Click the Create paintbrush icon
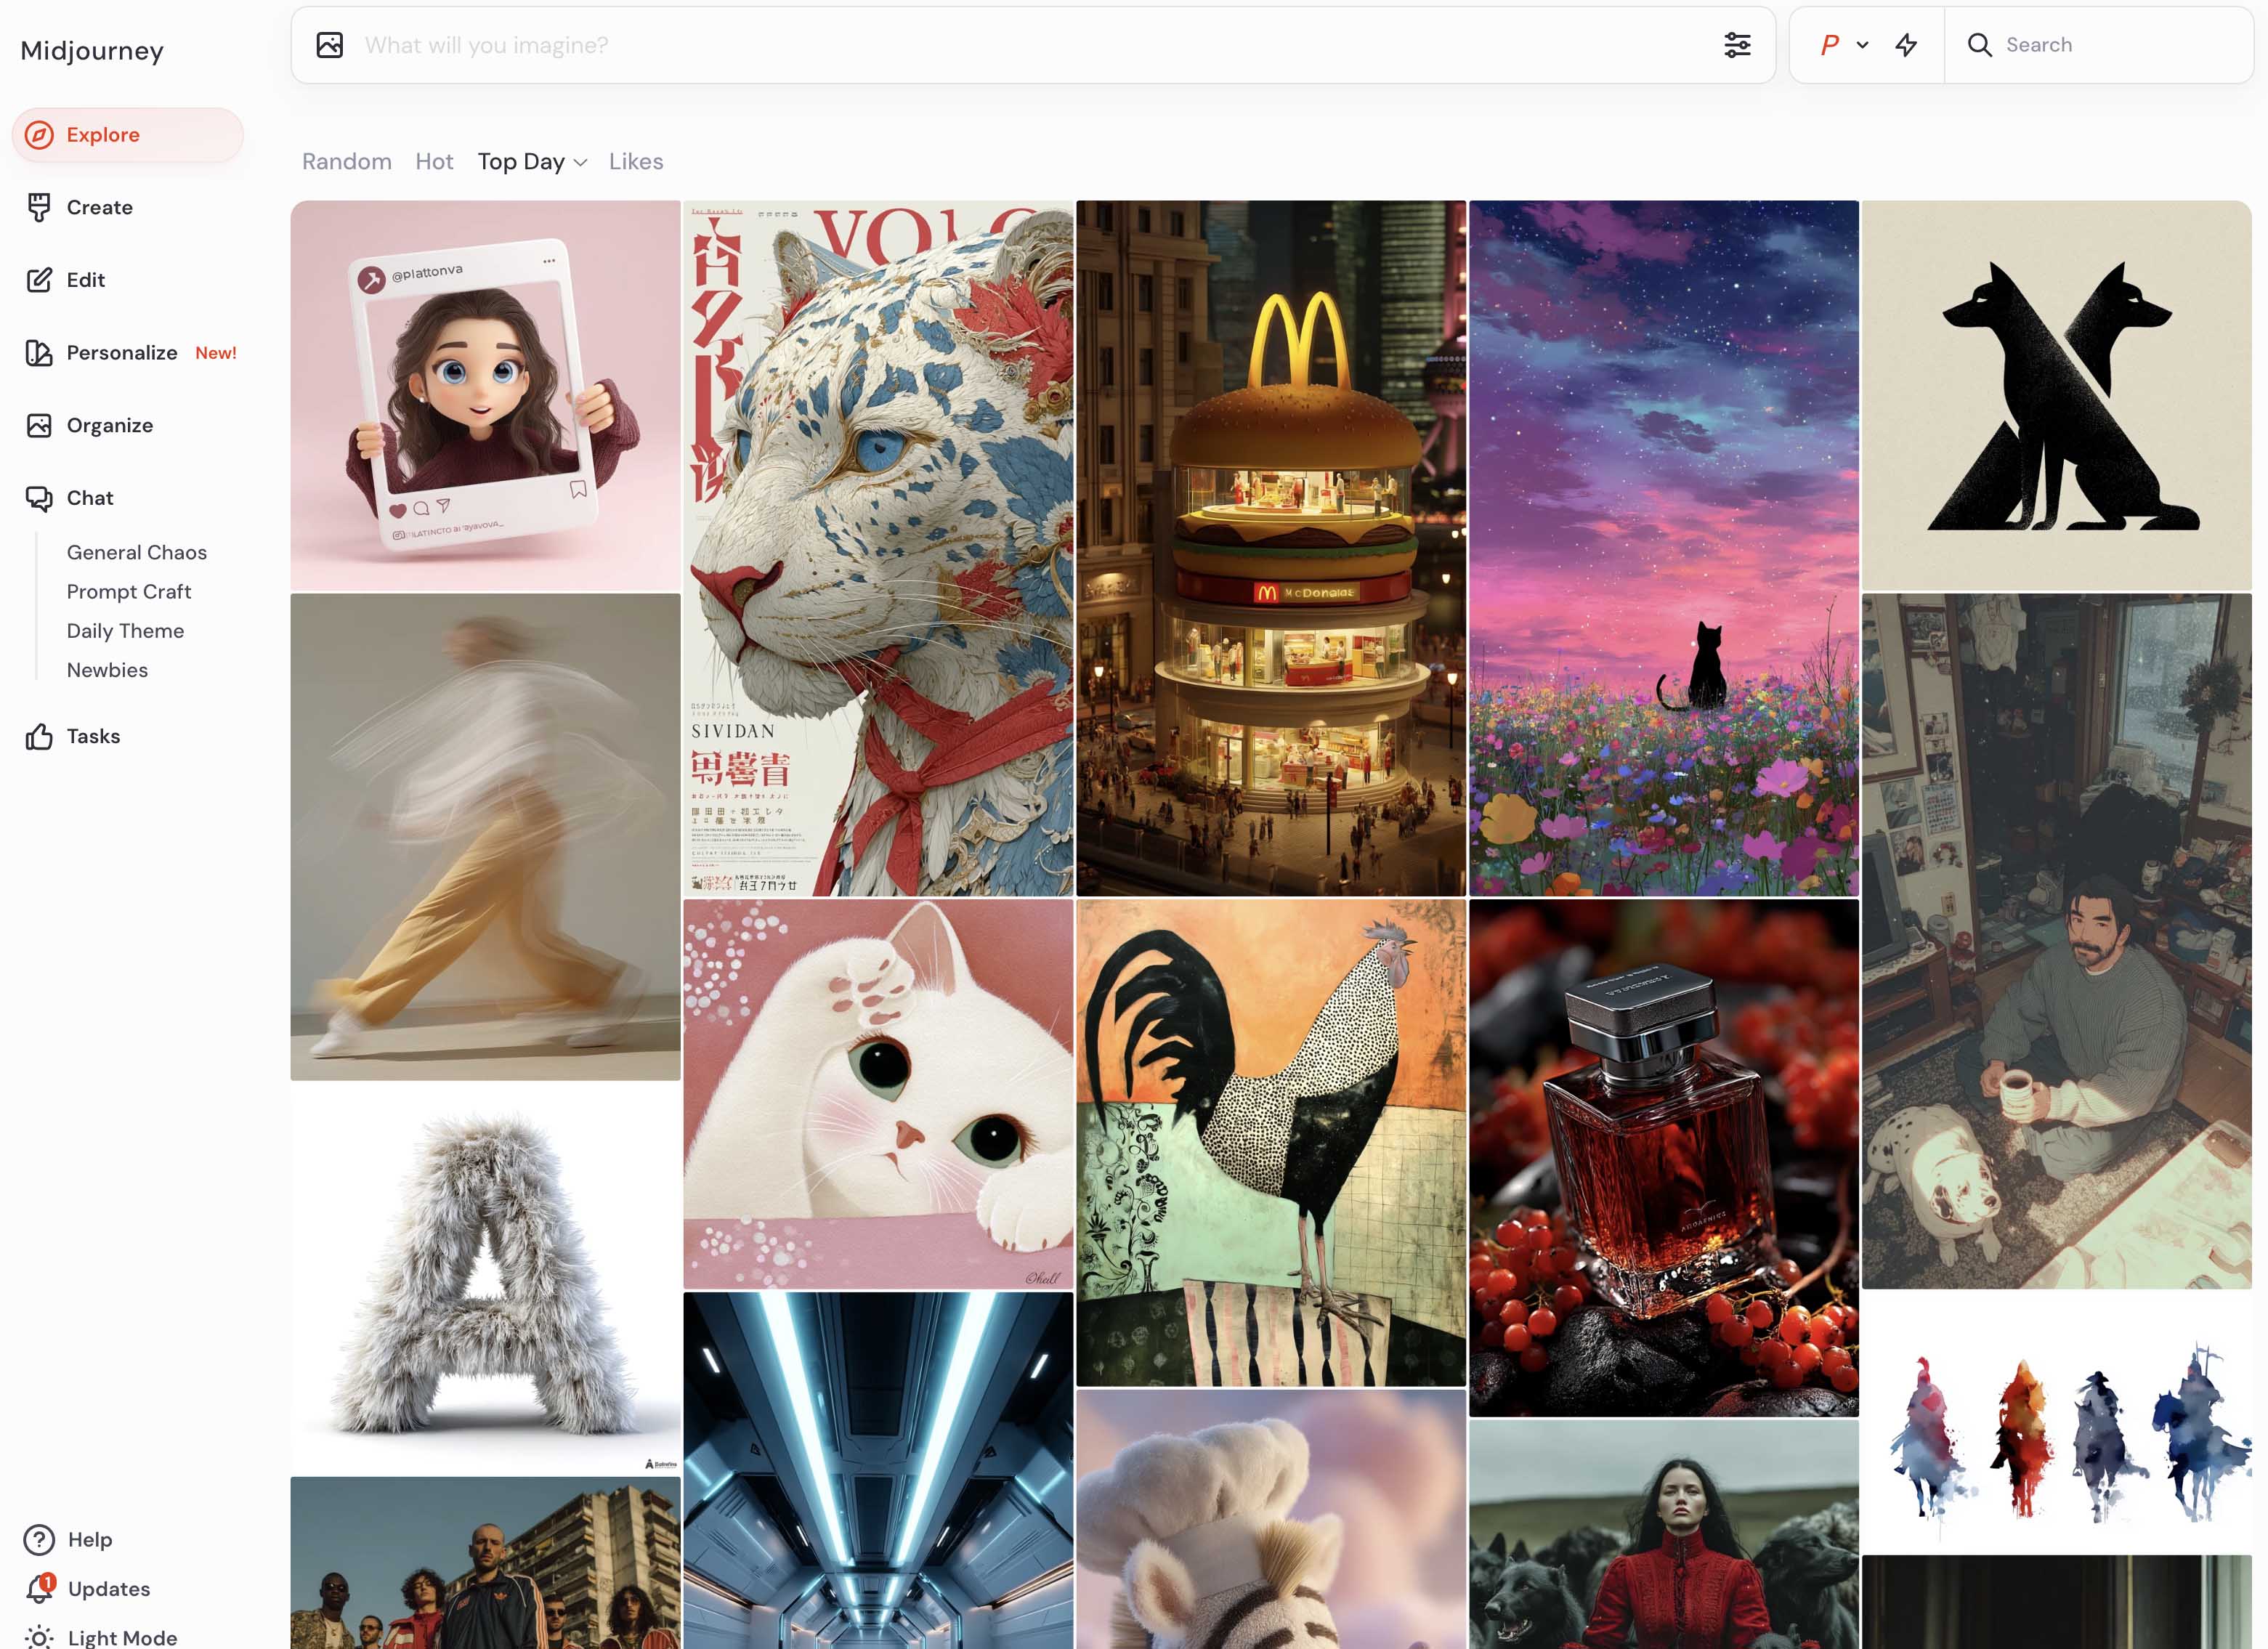The image size is (2268, 1649). coord(39,207)
